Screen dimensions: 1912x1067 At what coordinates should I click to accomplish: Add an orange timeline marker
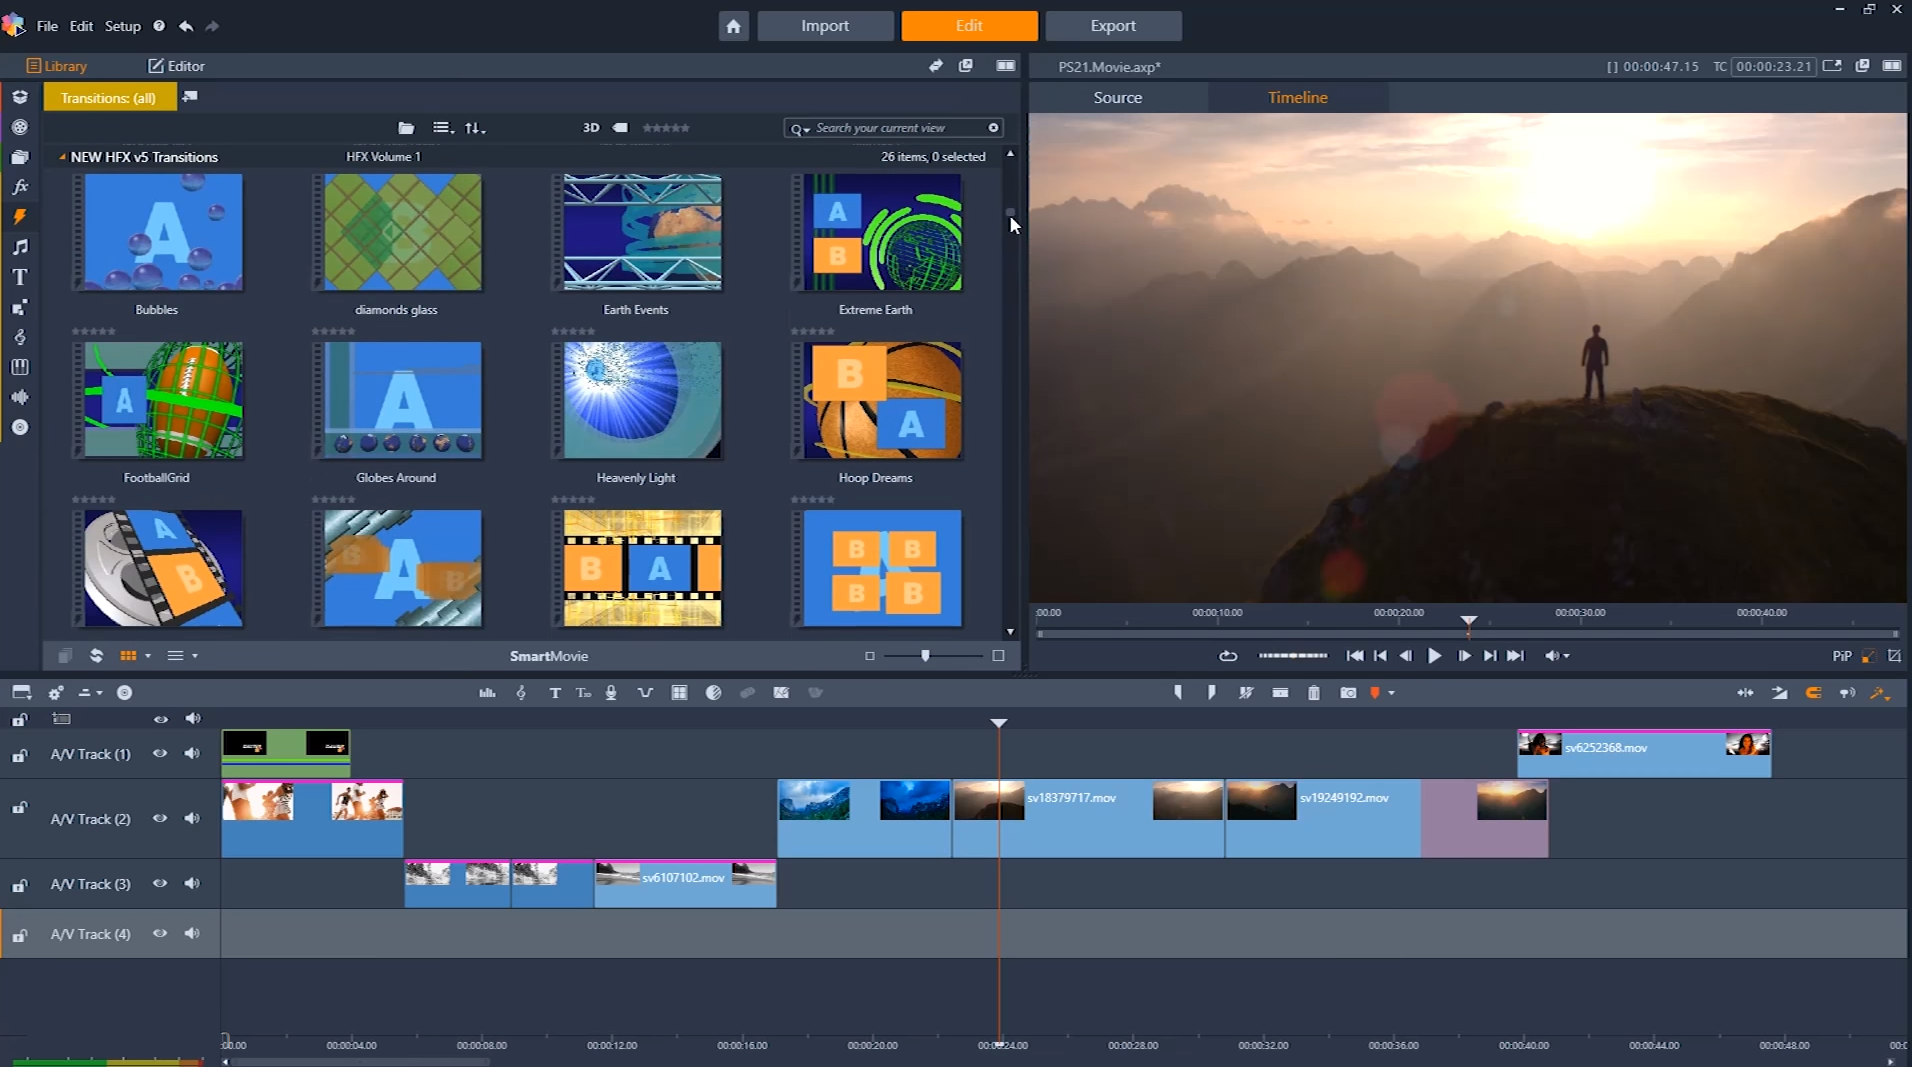point(1375,693)
